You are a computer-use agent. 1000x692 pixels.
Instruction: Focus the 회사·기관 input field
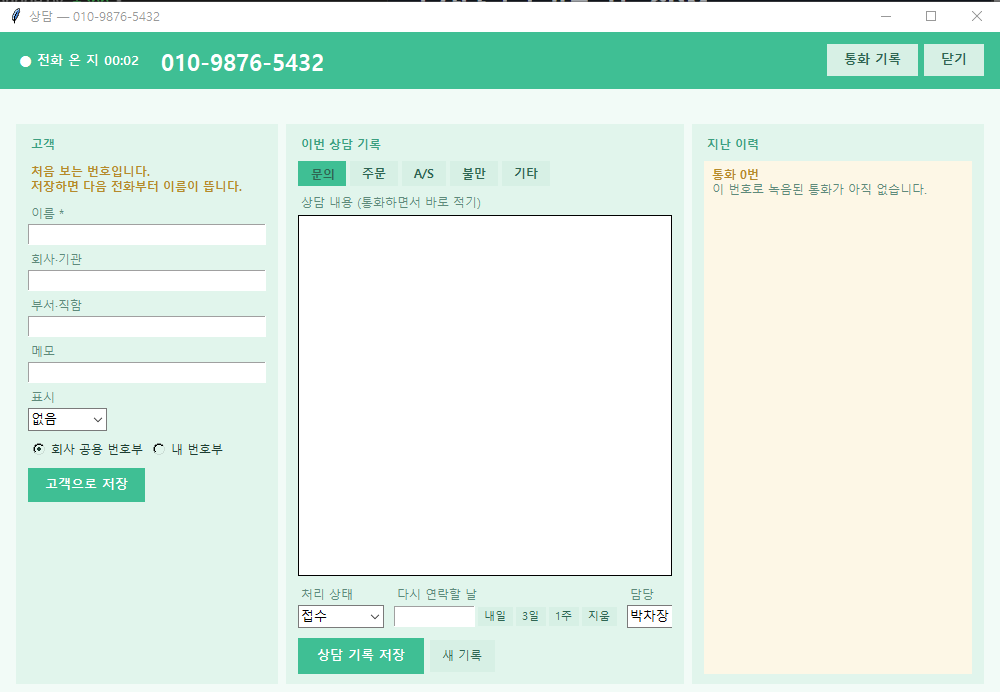click(147, 280)
